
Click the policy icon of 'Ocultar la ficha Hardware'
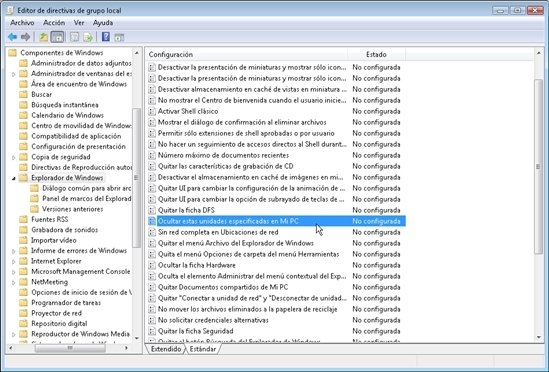pos(152,265)
